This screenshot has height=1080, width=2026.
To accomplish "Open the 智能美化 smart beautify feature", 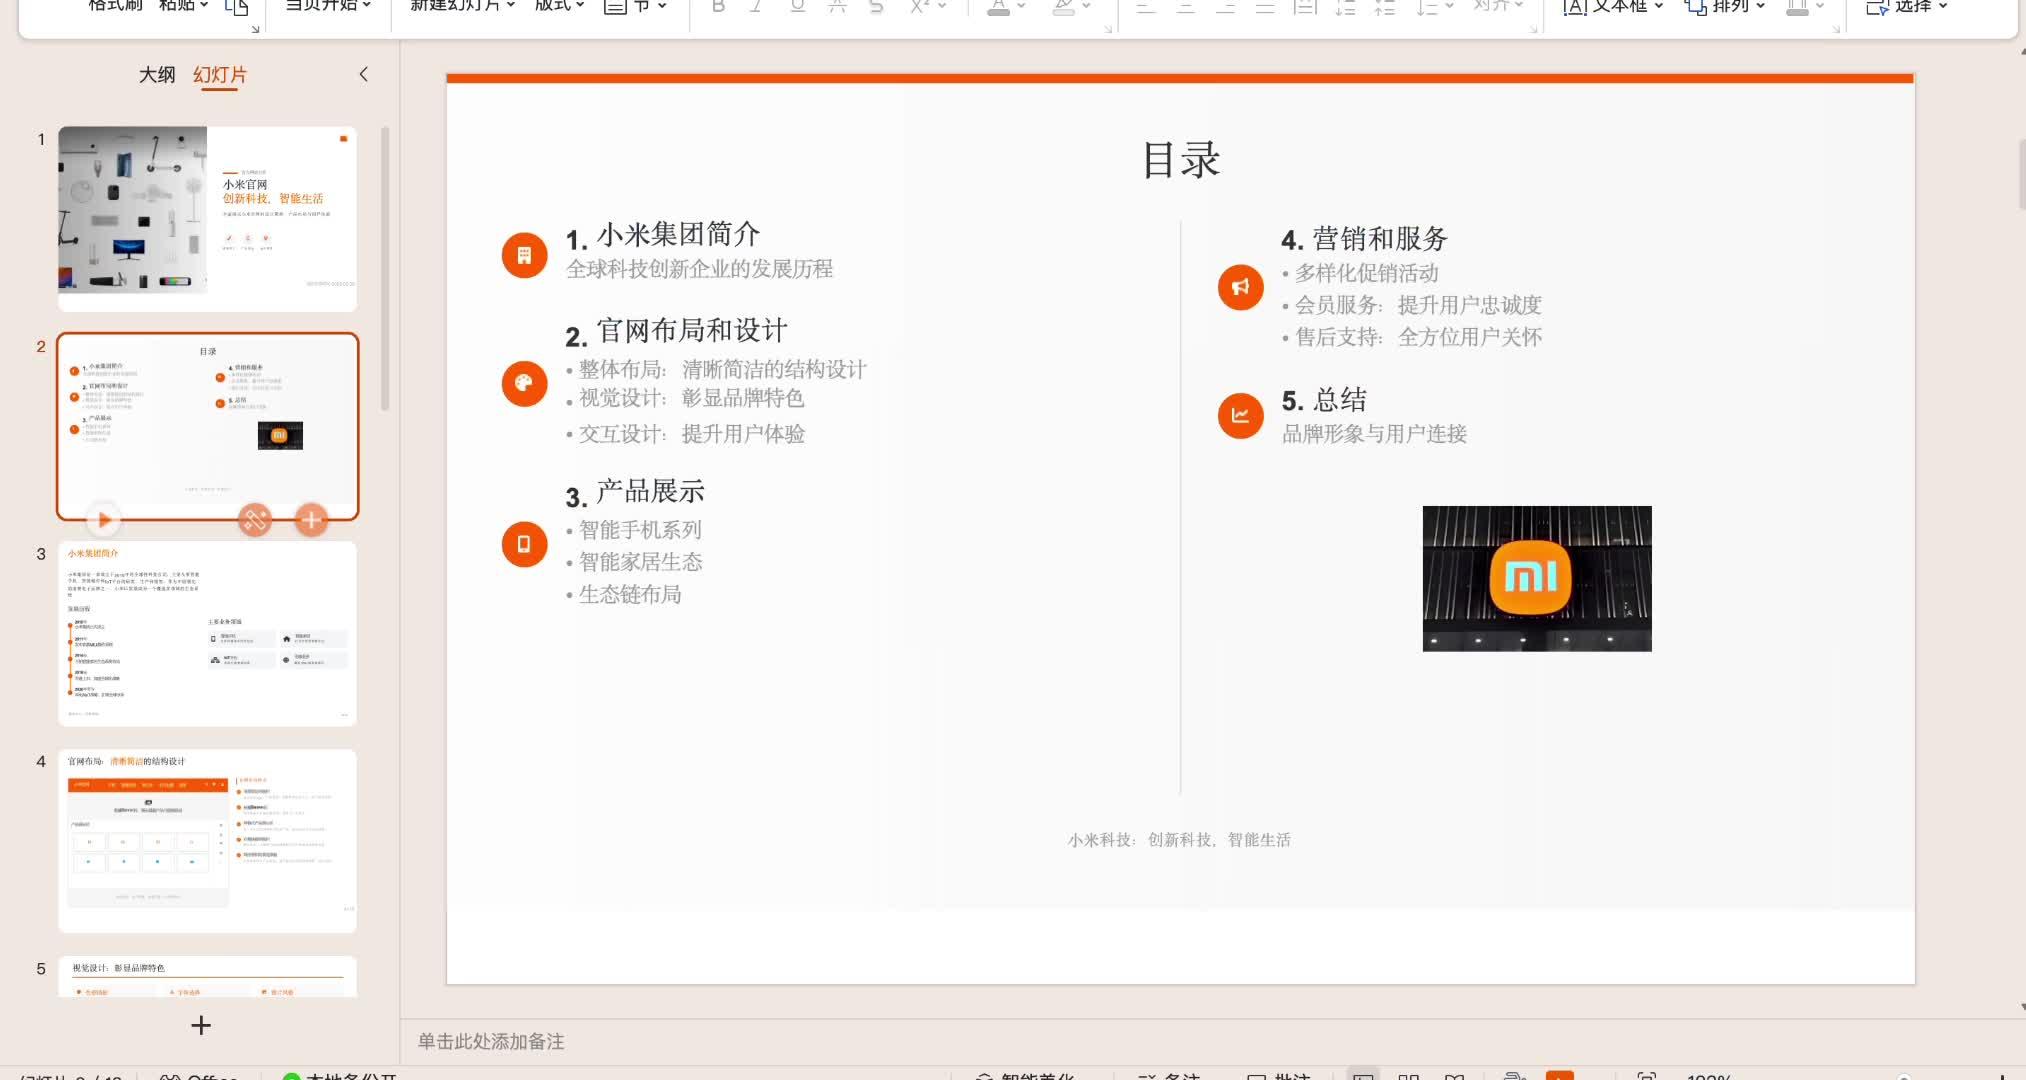I will coord(1022,1077).
